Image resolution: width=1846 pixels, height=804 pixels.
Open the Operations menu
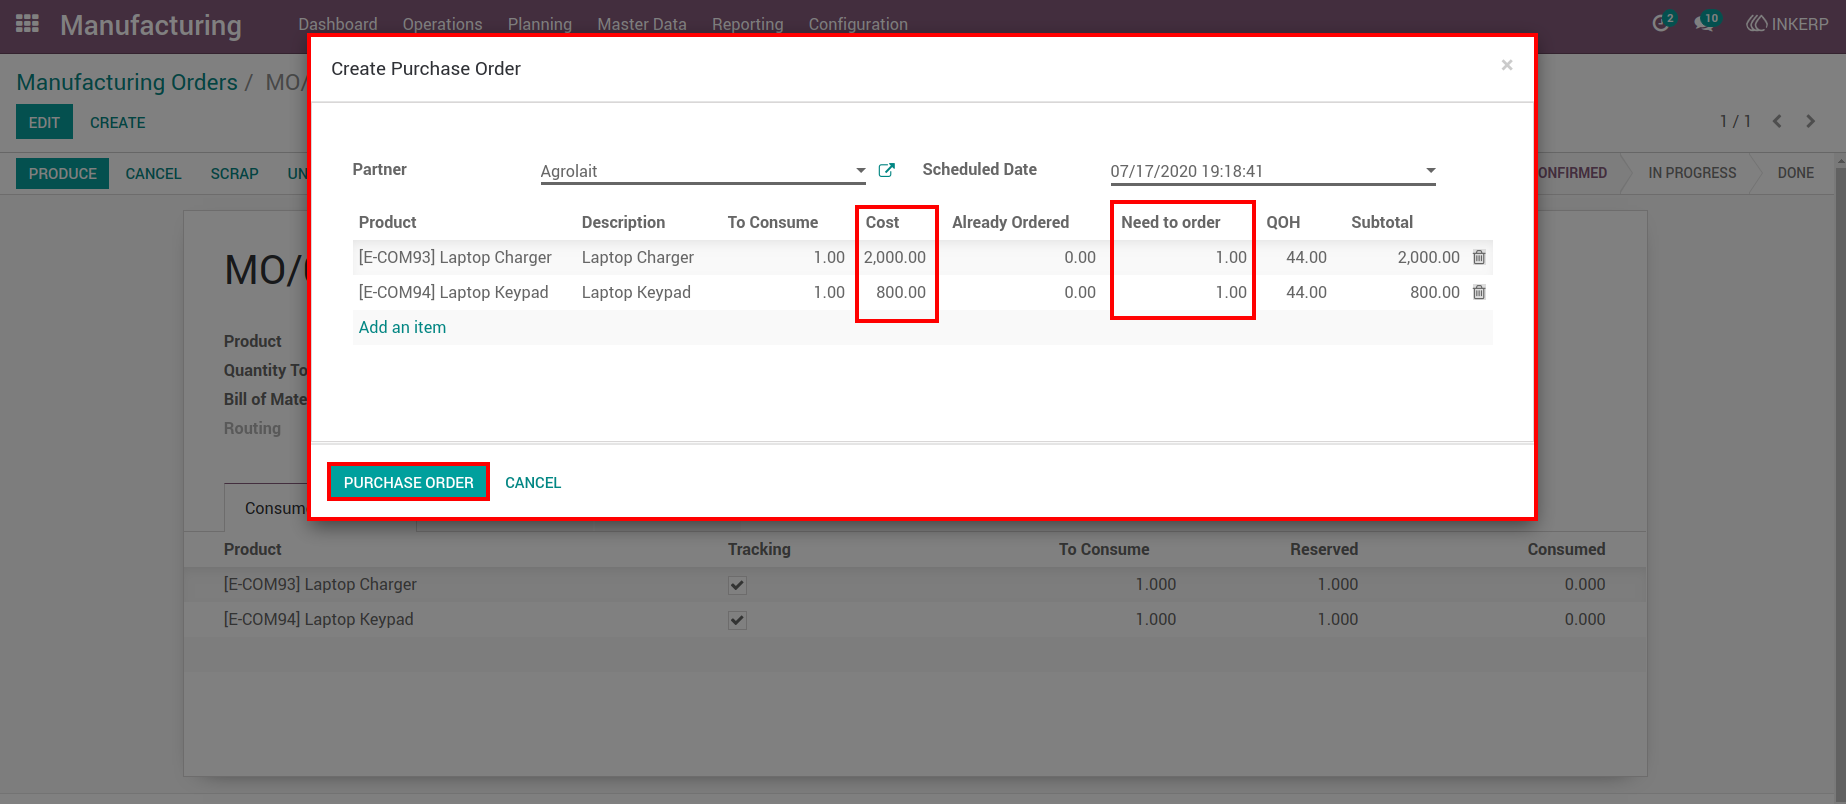[442, 24]
